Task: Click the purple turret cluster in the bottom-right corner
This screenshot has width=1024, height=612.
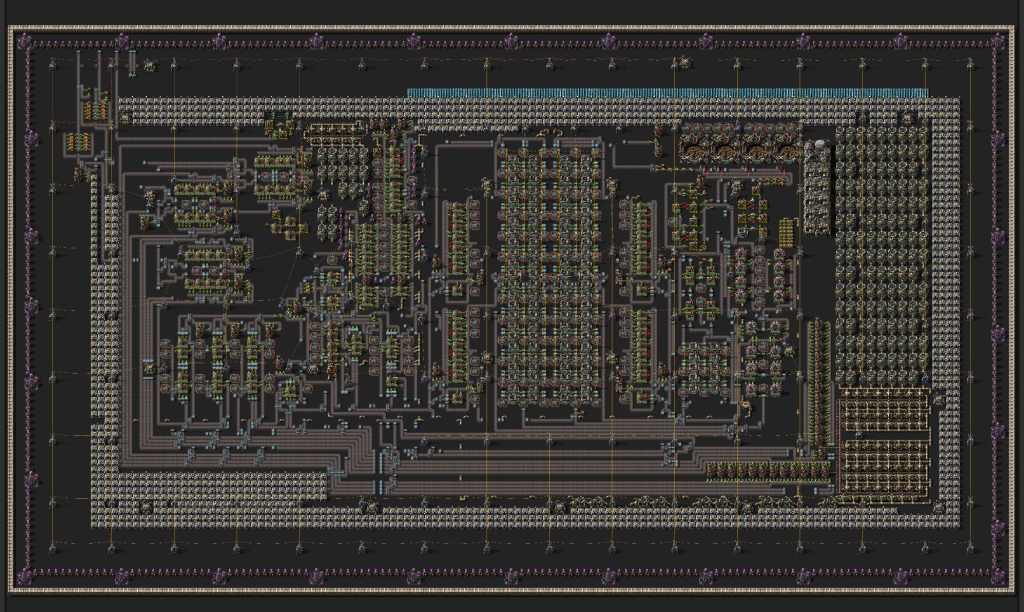Action: [999, 577]
